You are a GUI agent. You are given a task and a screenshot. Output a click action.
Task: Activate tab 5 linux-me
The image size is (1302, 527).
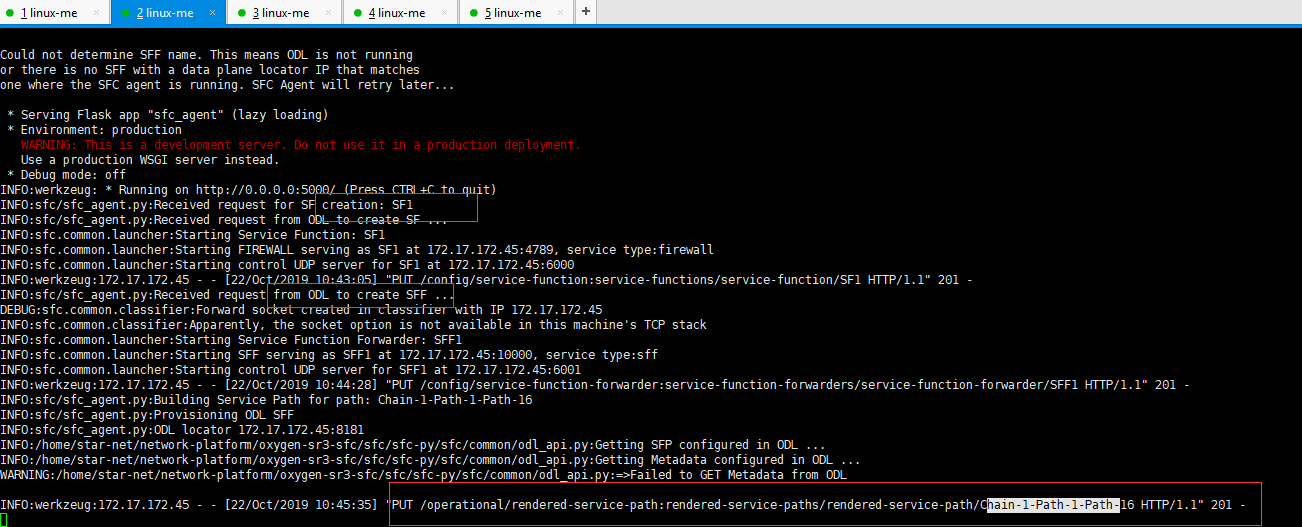pos(512,13)
